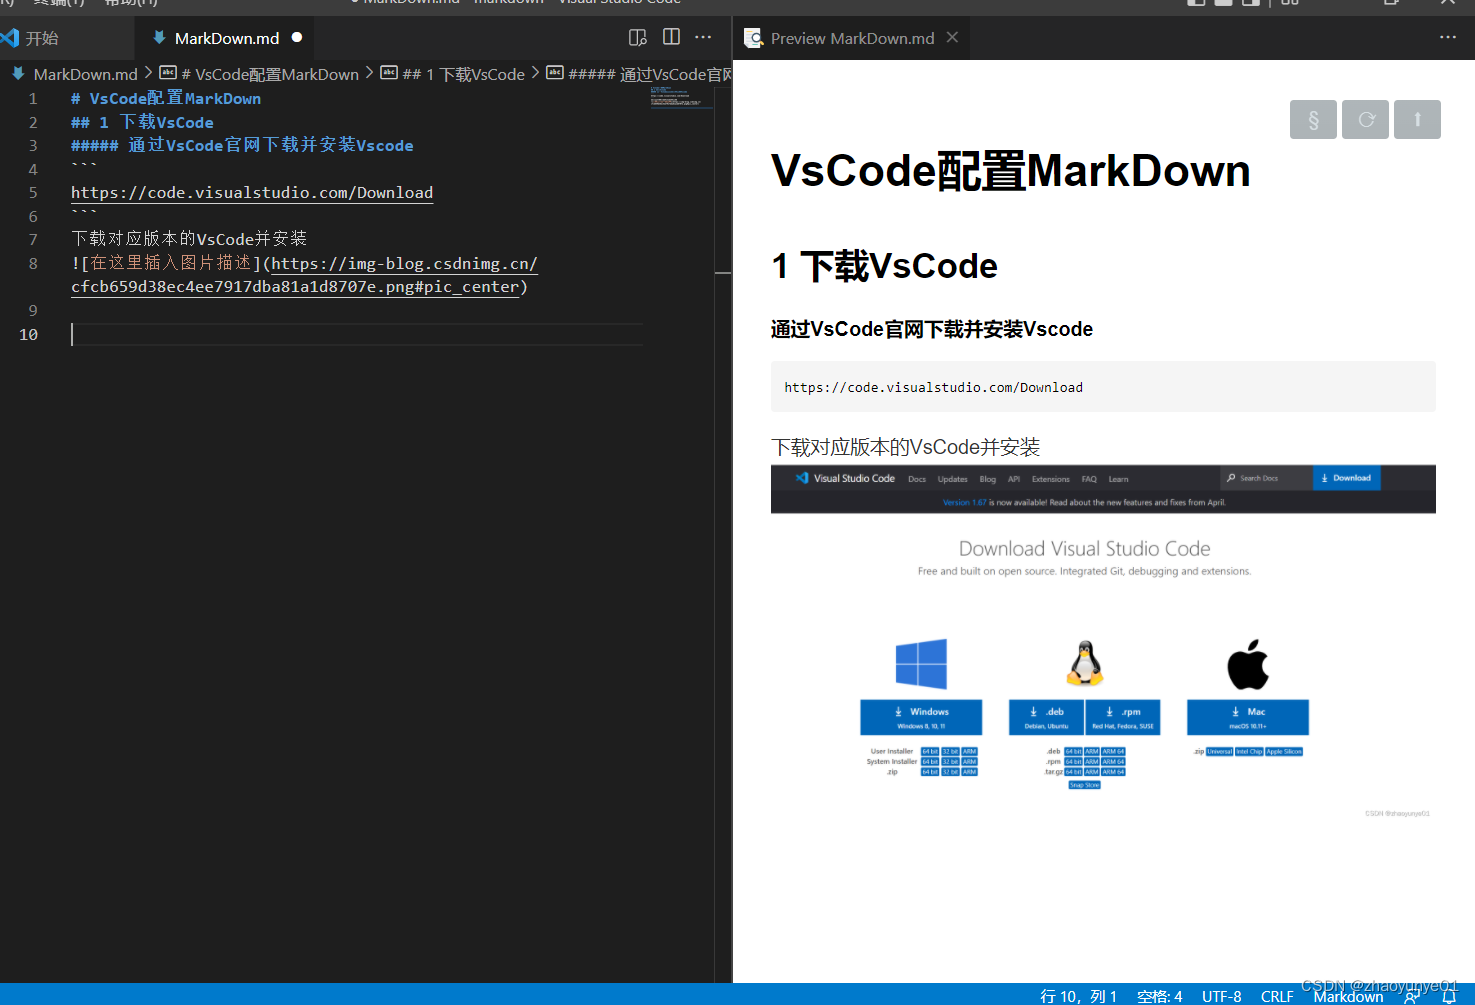Open preview pane more actions menu

coord(1447,37)
